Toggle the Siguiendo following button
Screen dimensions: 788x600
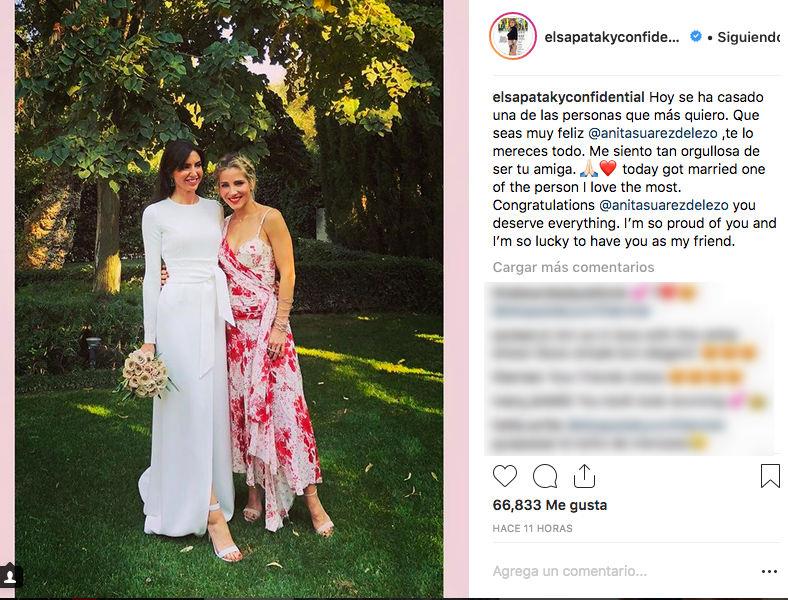click(749, 37)
